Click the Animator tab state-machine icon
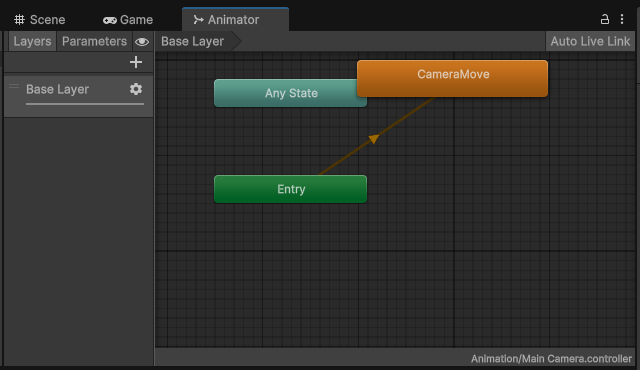 198,20
